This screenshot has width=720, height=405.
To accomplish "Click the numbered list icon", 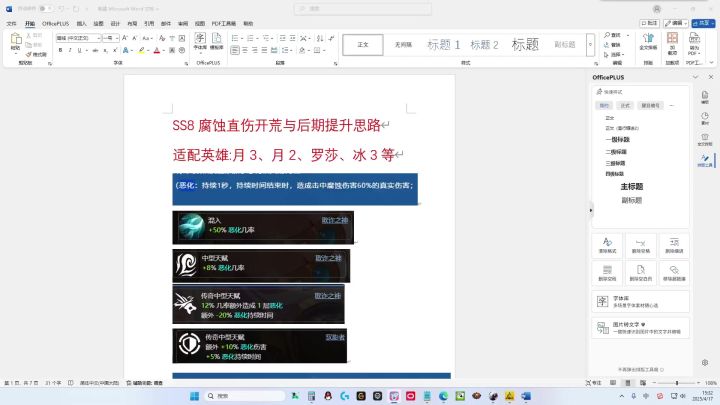I will tap(250, 38).
